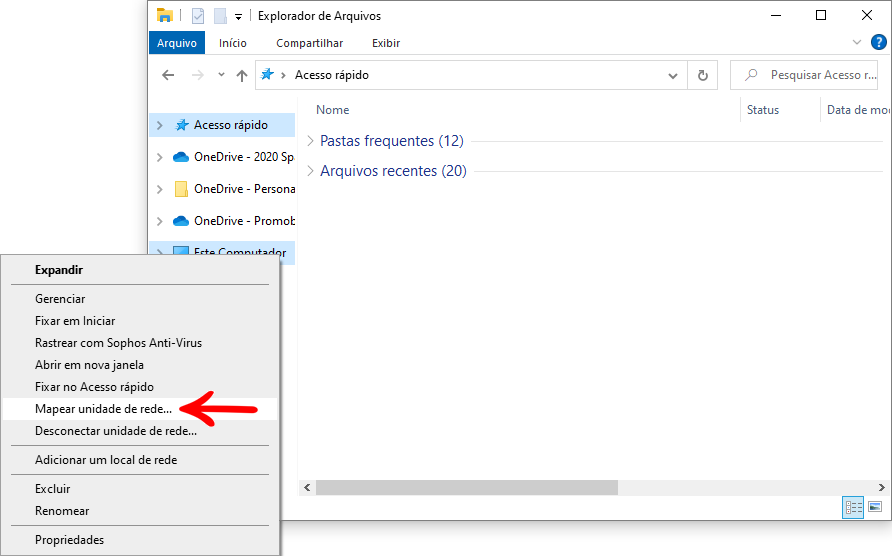Open the quick access toolbar customize arrow

(238, 16)
